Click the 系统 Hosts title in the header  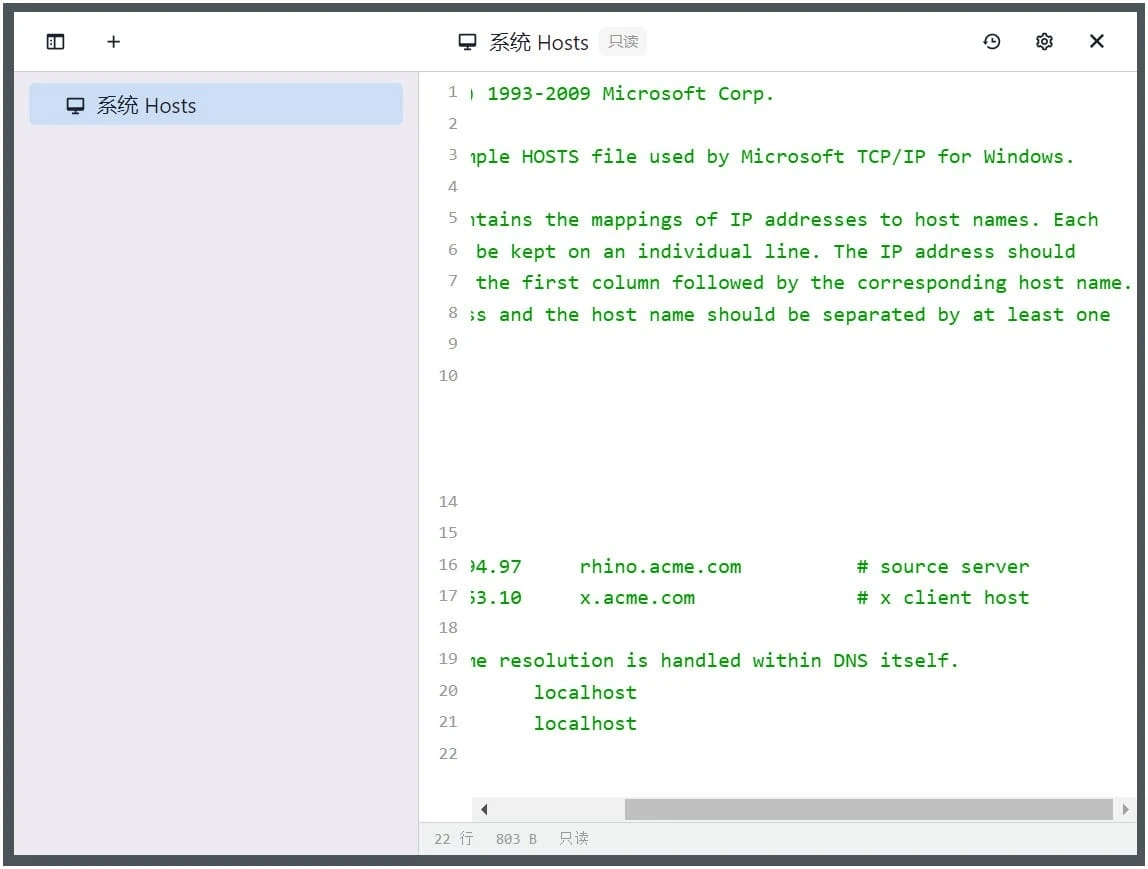(538, 42)
